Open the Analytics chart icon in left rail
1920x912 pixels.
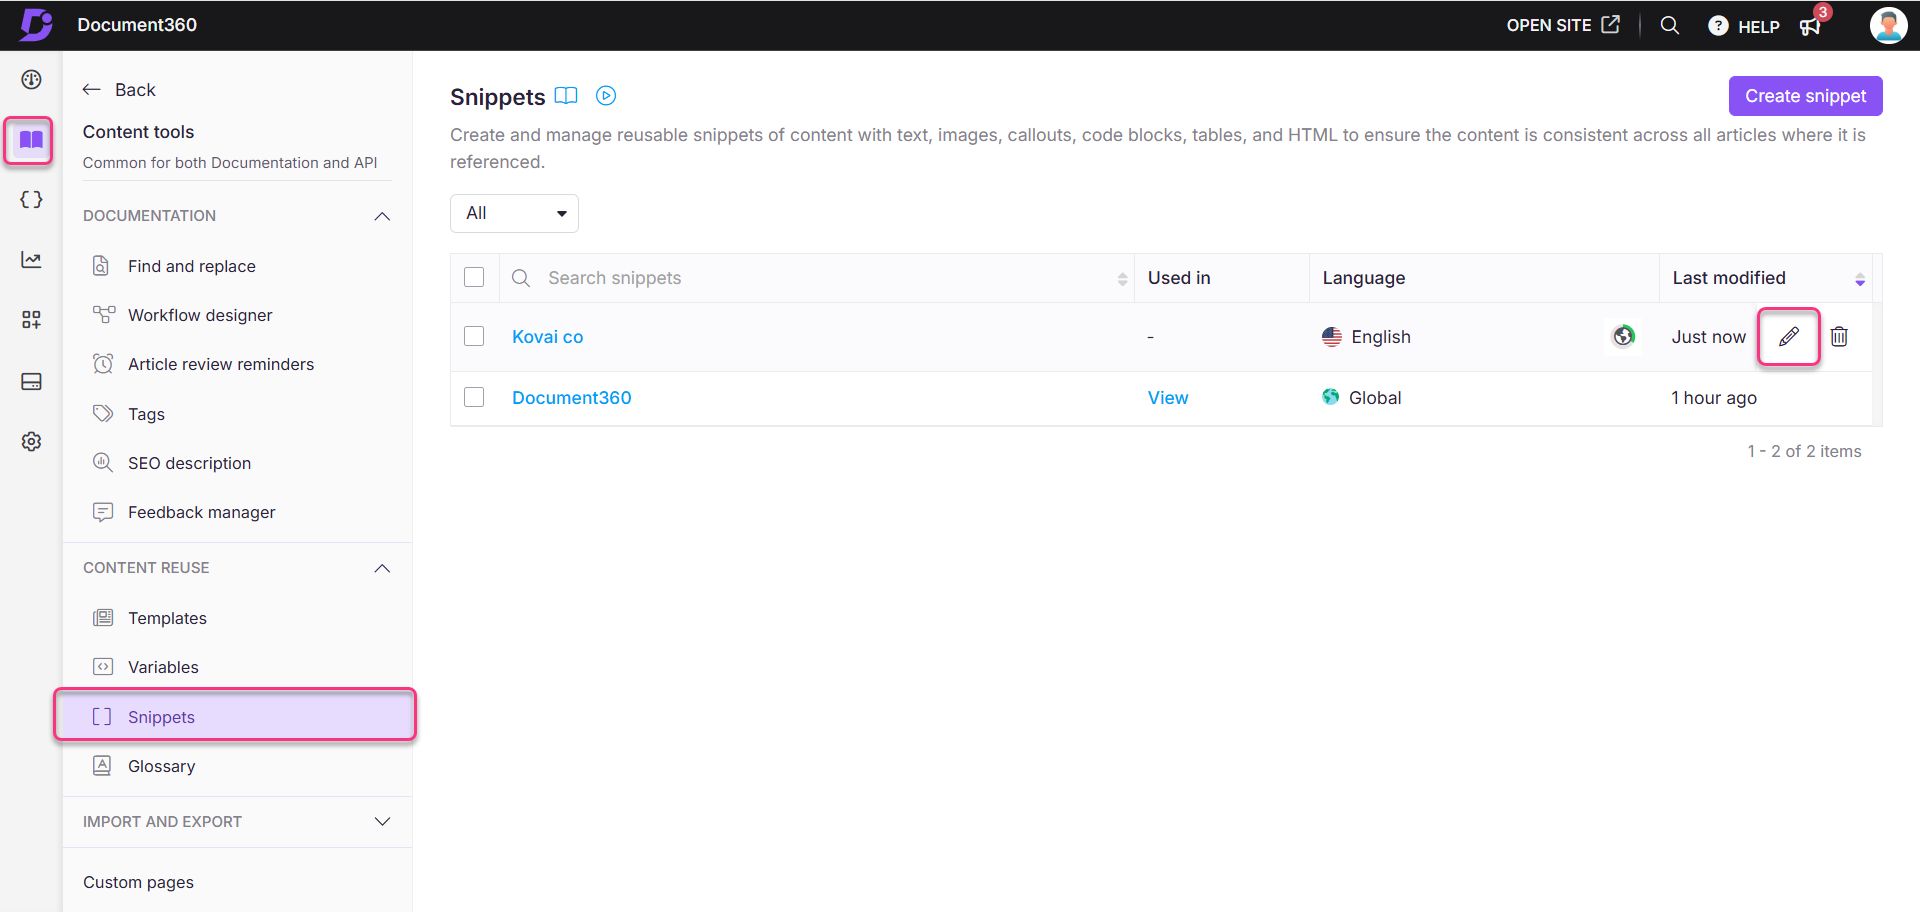[x=31, y=260]
